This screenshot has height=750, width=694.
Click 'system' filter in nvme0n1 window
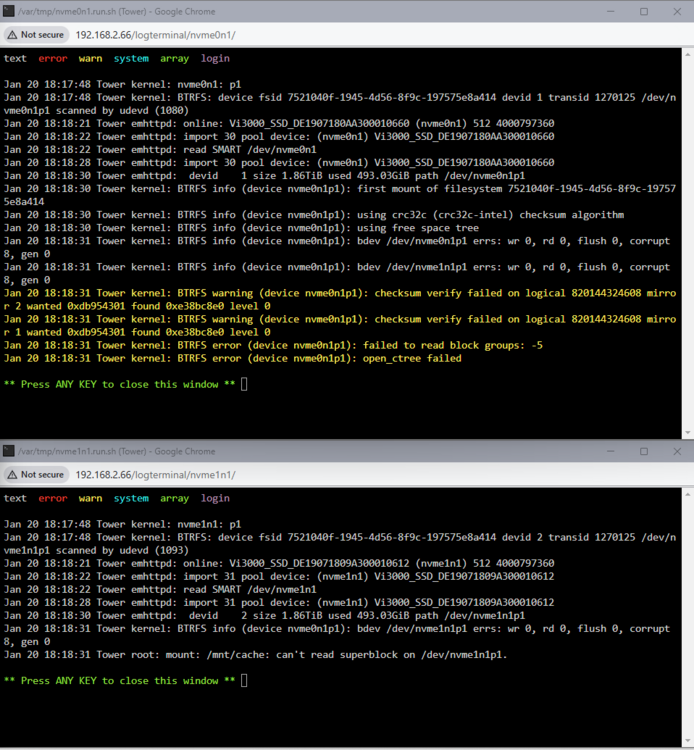(x=131, y=58)
